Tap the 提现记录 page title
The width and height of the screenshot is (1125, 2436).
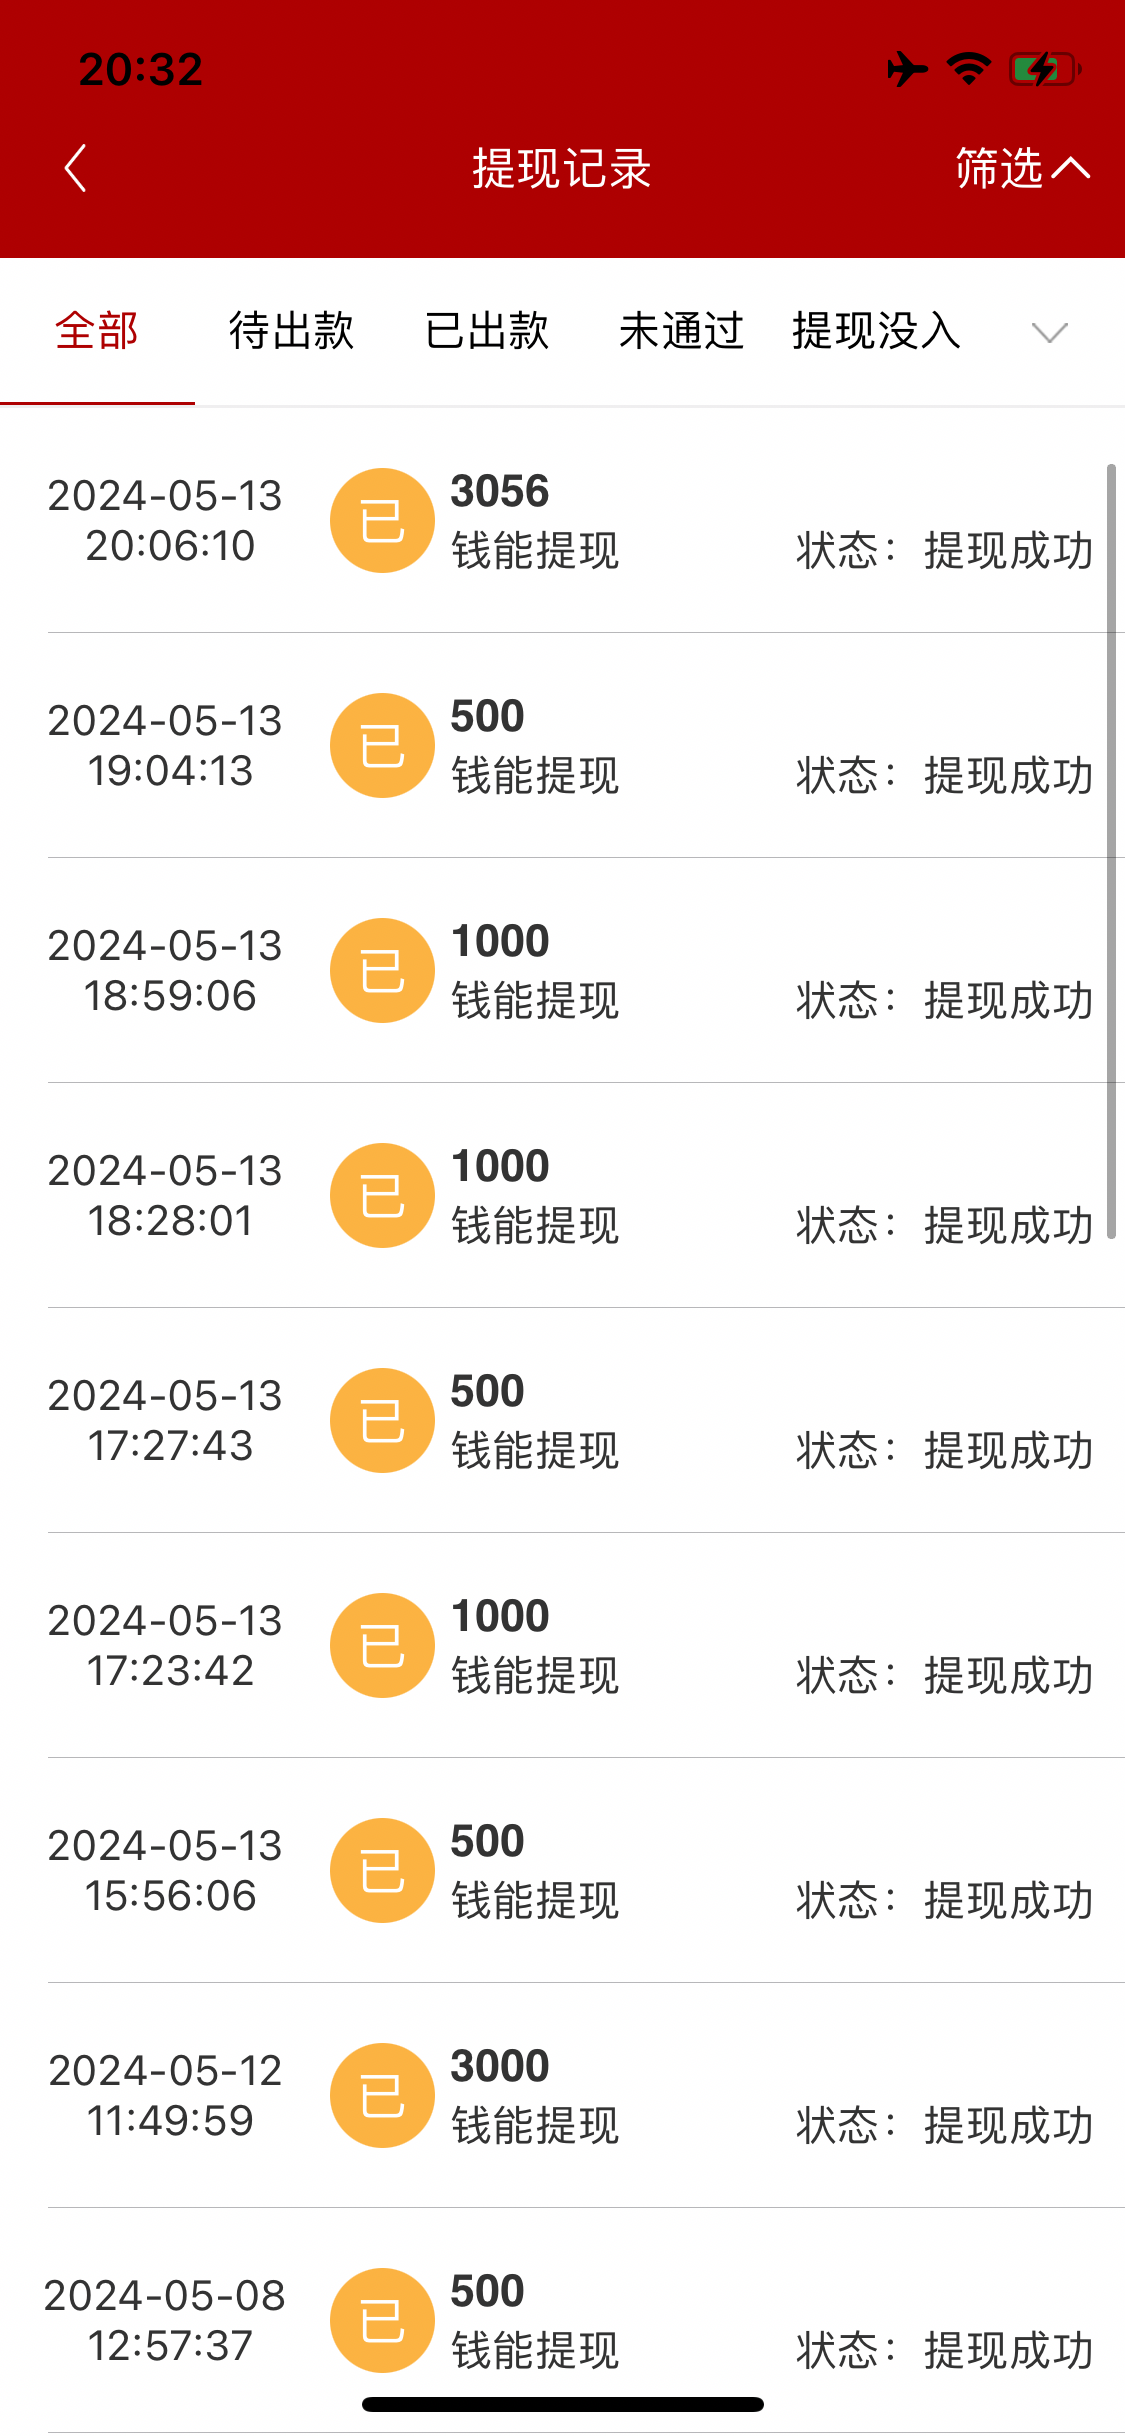coord(562,168)
